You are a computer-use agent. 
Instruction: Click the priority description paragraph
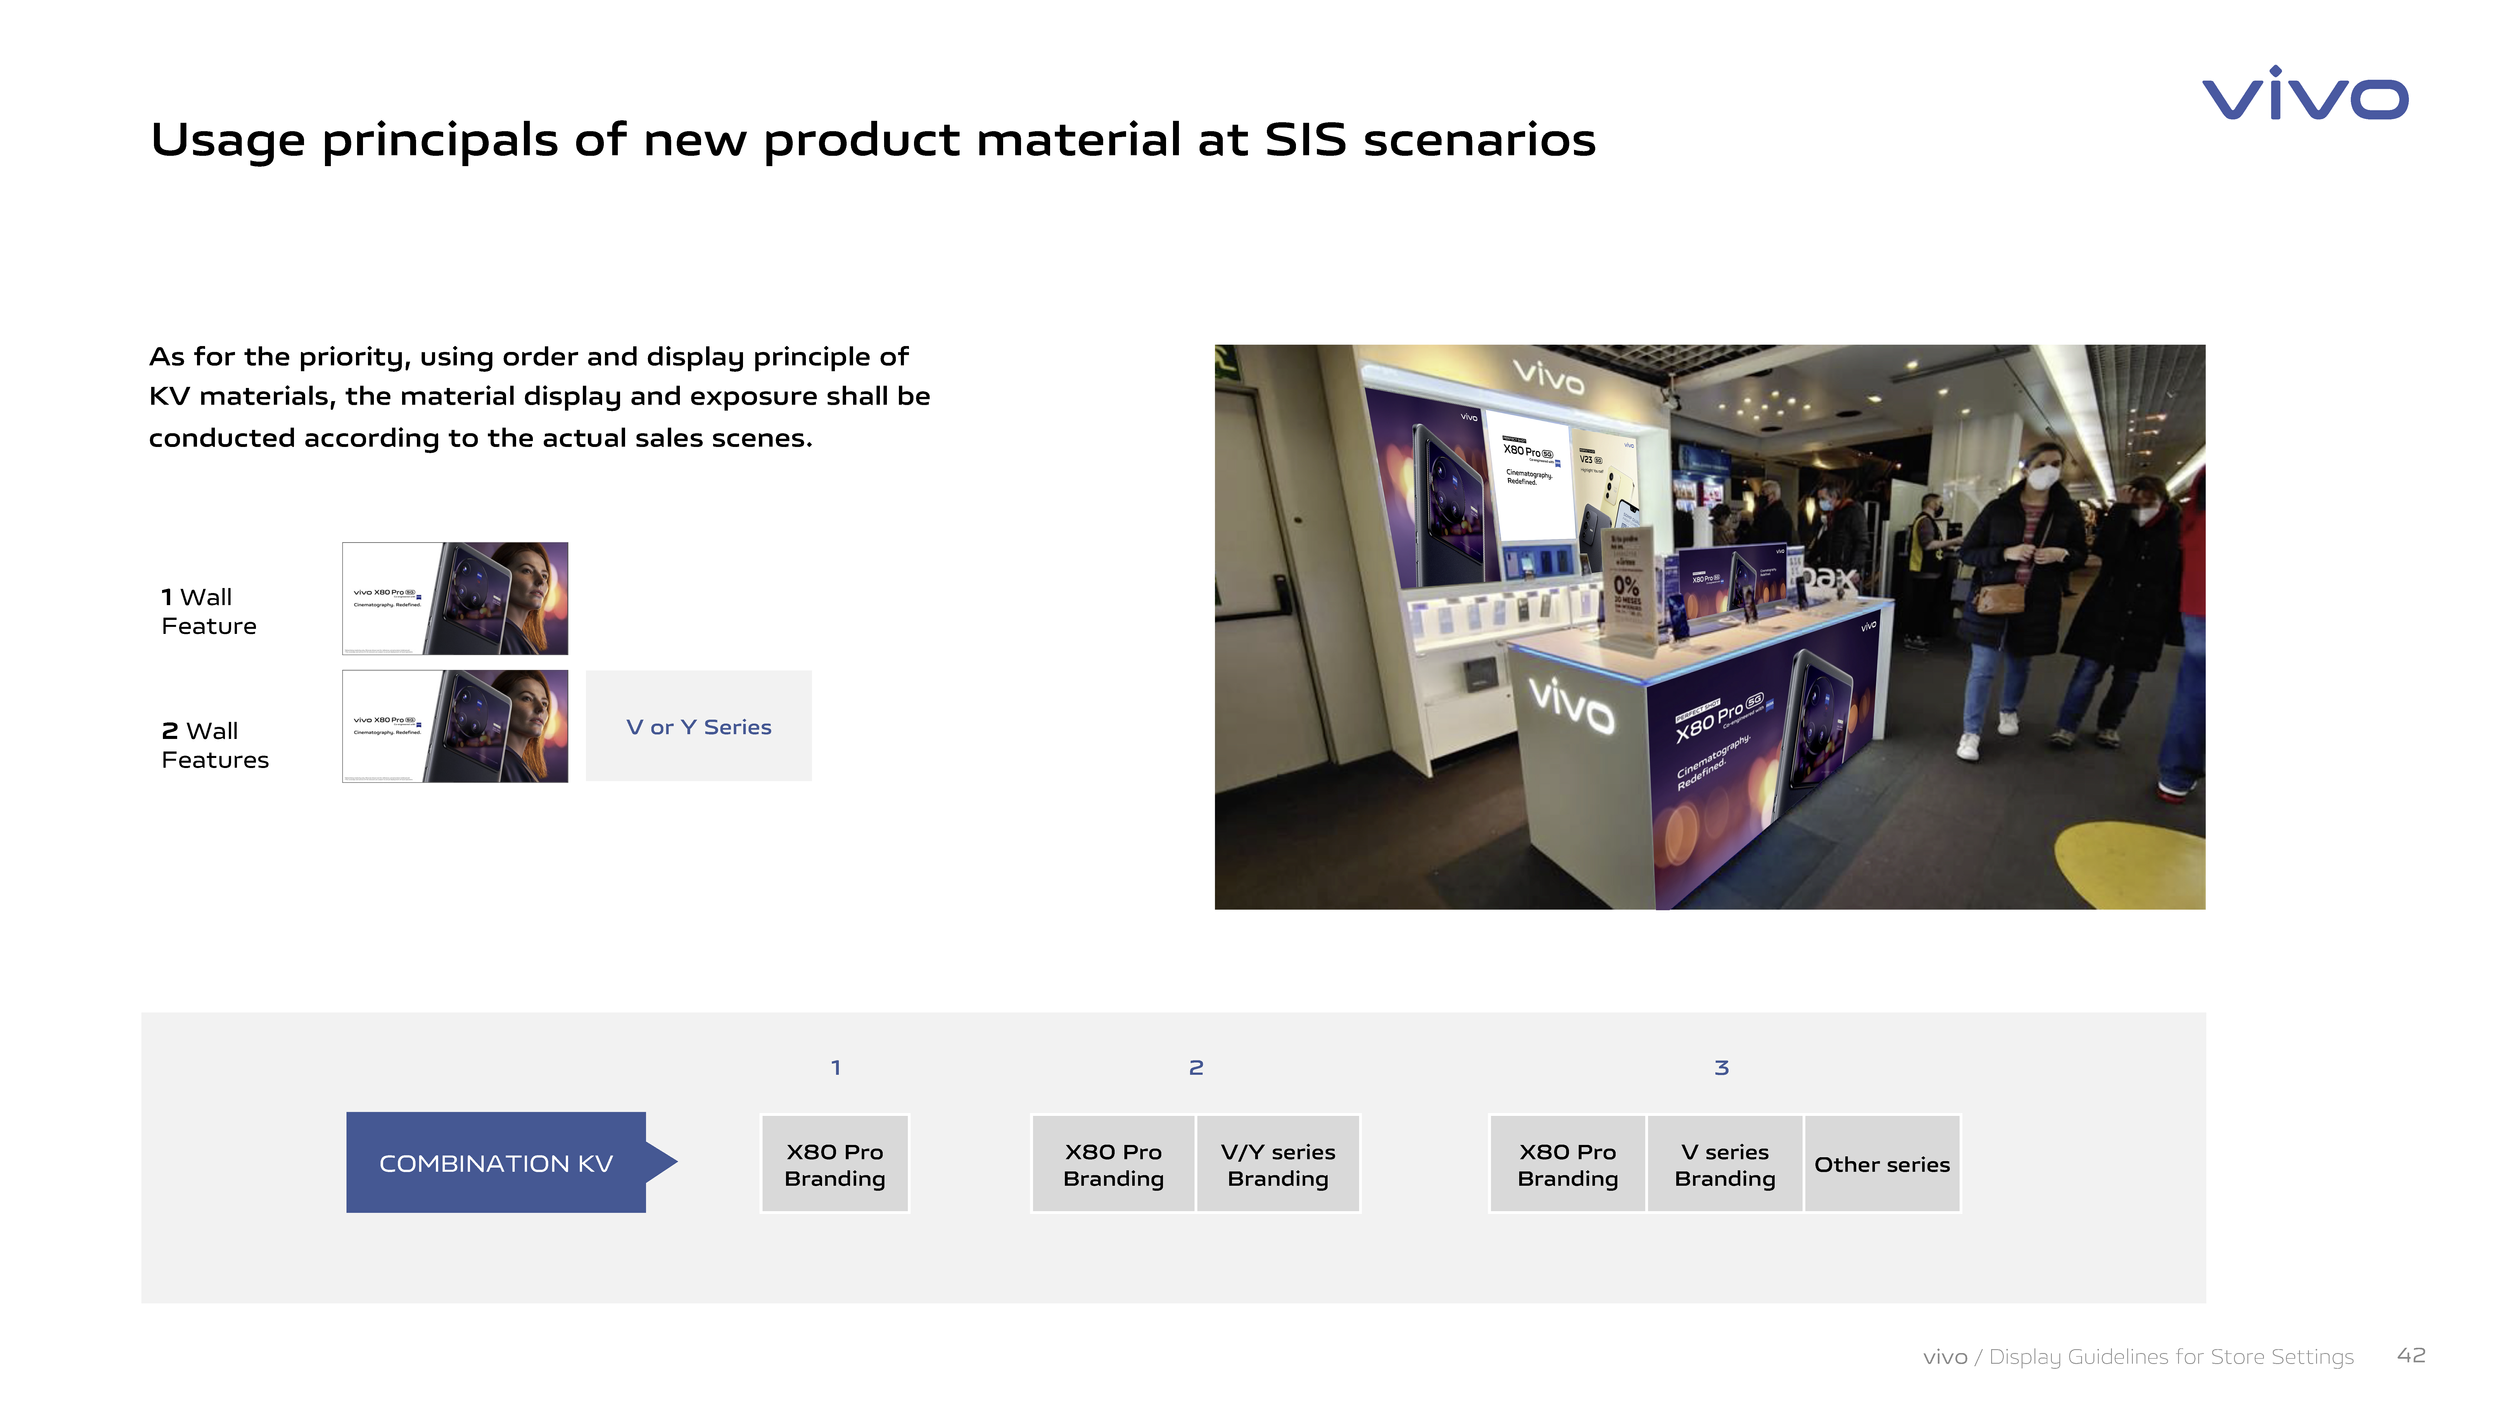[x=539, y=397]
